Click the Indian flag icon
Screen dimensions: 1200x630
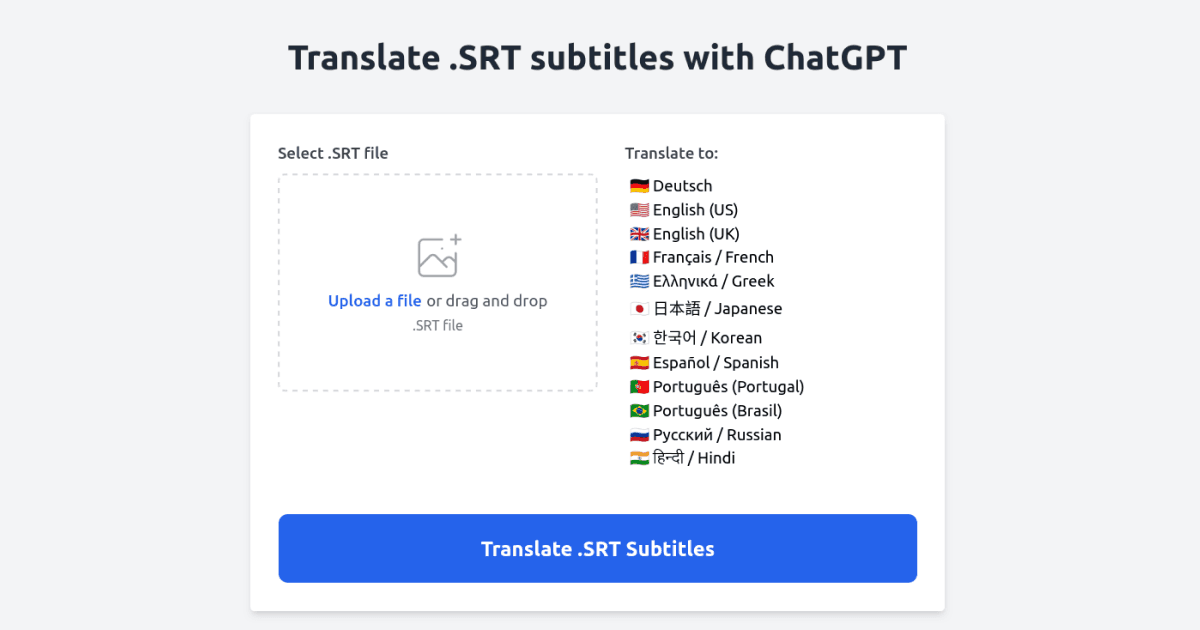coord(640,458)
